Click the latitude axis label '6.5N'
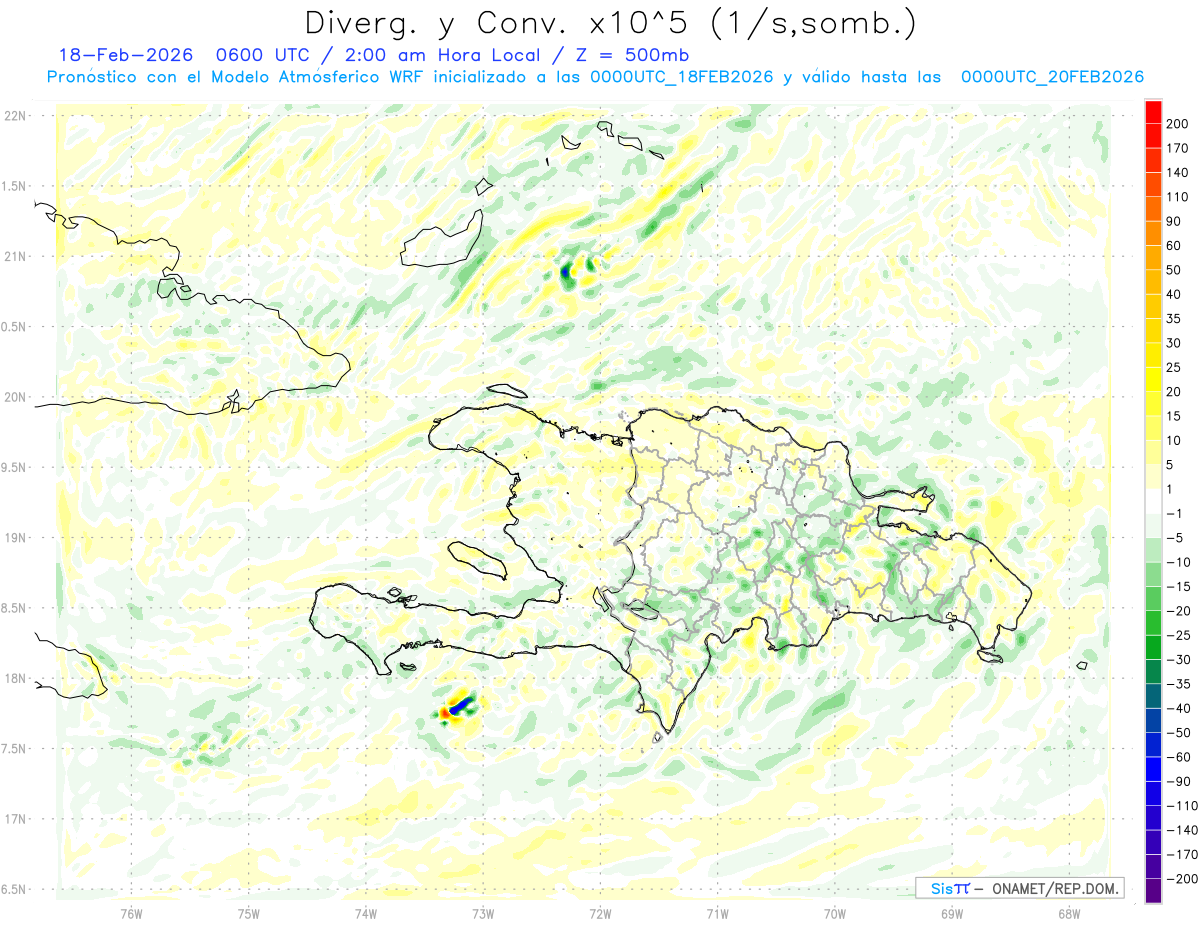Image resolution: width=1200 pixels, height=927 pixels. pos(14,889)
